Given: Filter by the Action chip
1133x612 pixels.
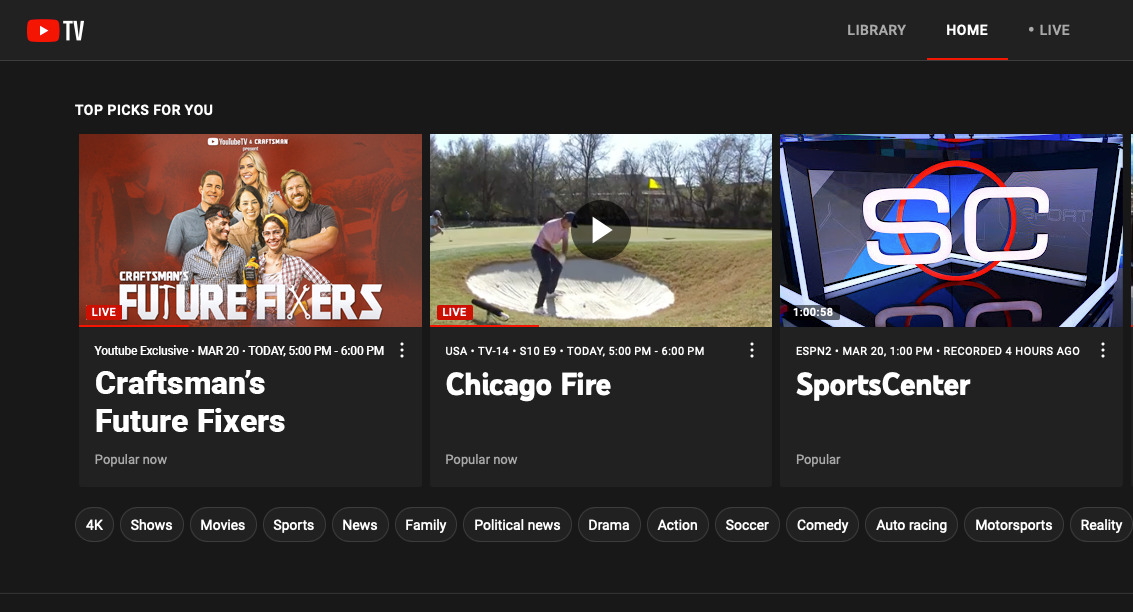Looking at the screenshot, I should (x=678, y=525).
